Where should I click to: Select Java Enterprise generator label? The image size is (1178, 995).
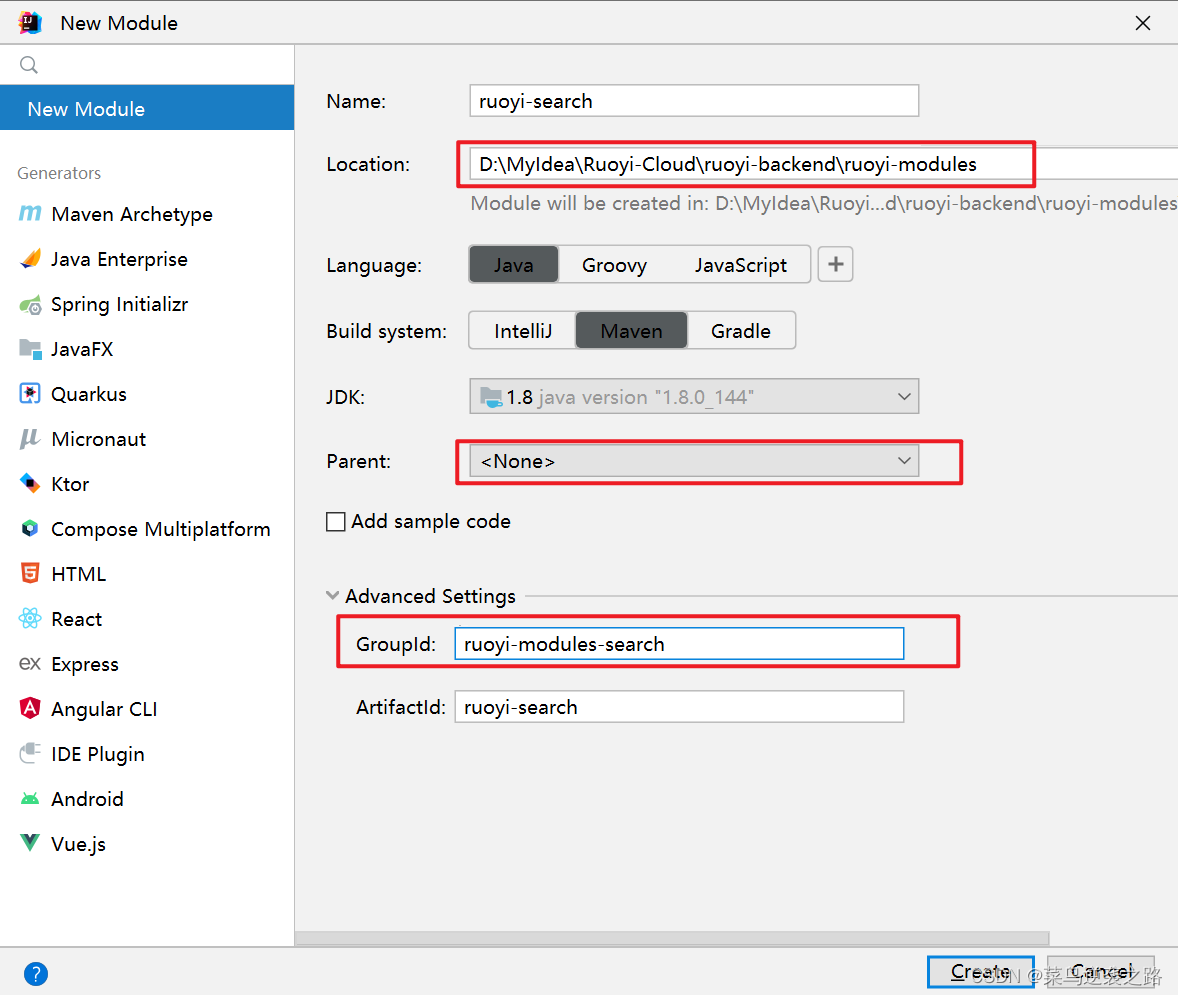[x=119, y=259]
